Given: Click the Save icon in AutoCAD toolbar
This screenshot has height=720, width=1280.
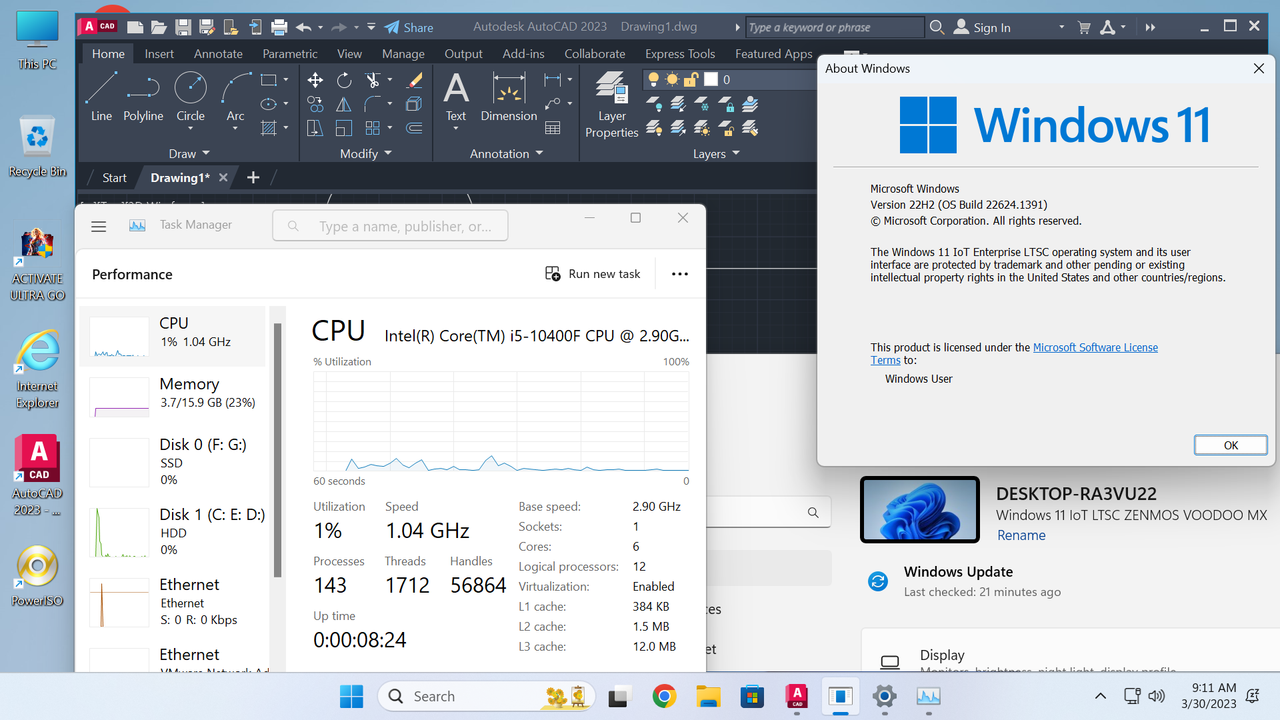Looking at the screenshot, I should click(x=183, y=27).
